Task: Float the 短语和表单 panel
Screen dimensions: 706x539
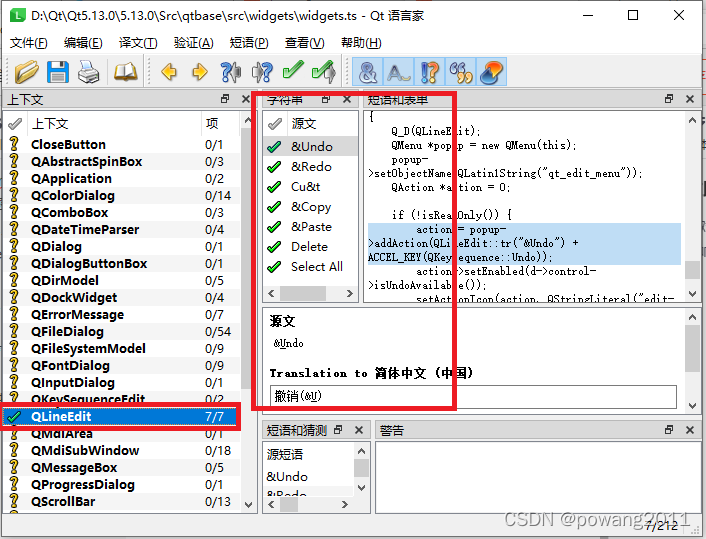Action: pos(669,99)
